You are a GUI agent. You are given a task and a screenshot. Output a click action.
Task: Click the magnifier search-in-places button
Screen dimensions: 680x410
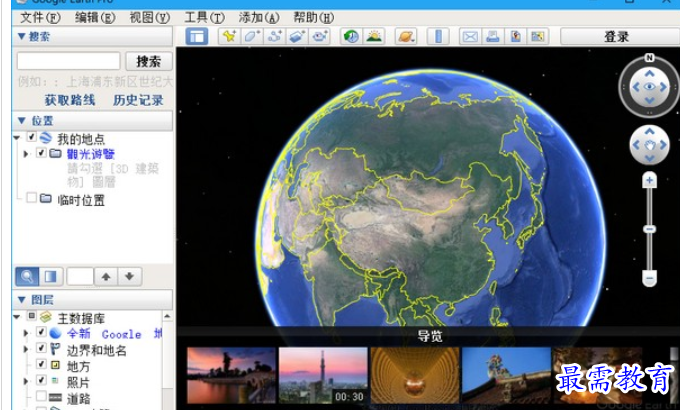click(x=27, y=276)
